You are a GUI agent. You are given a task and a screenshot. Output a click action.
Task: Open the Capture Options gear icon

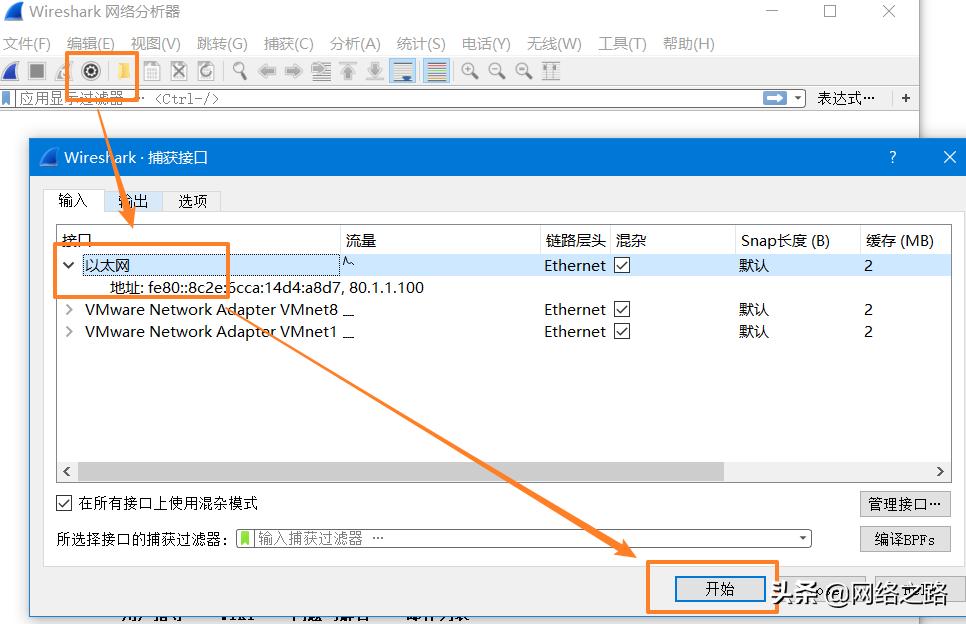(x=90, y=70)
